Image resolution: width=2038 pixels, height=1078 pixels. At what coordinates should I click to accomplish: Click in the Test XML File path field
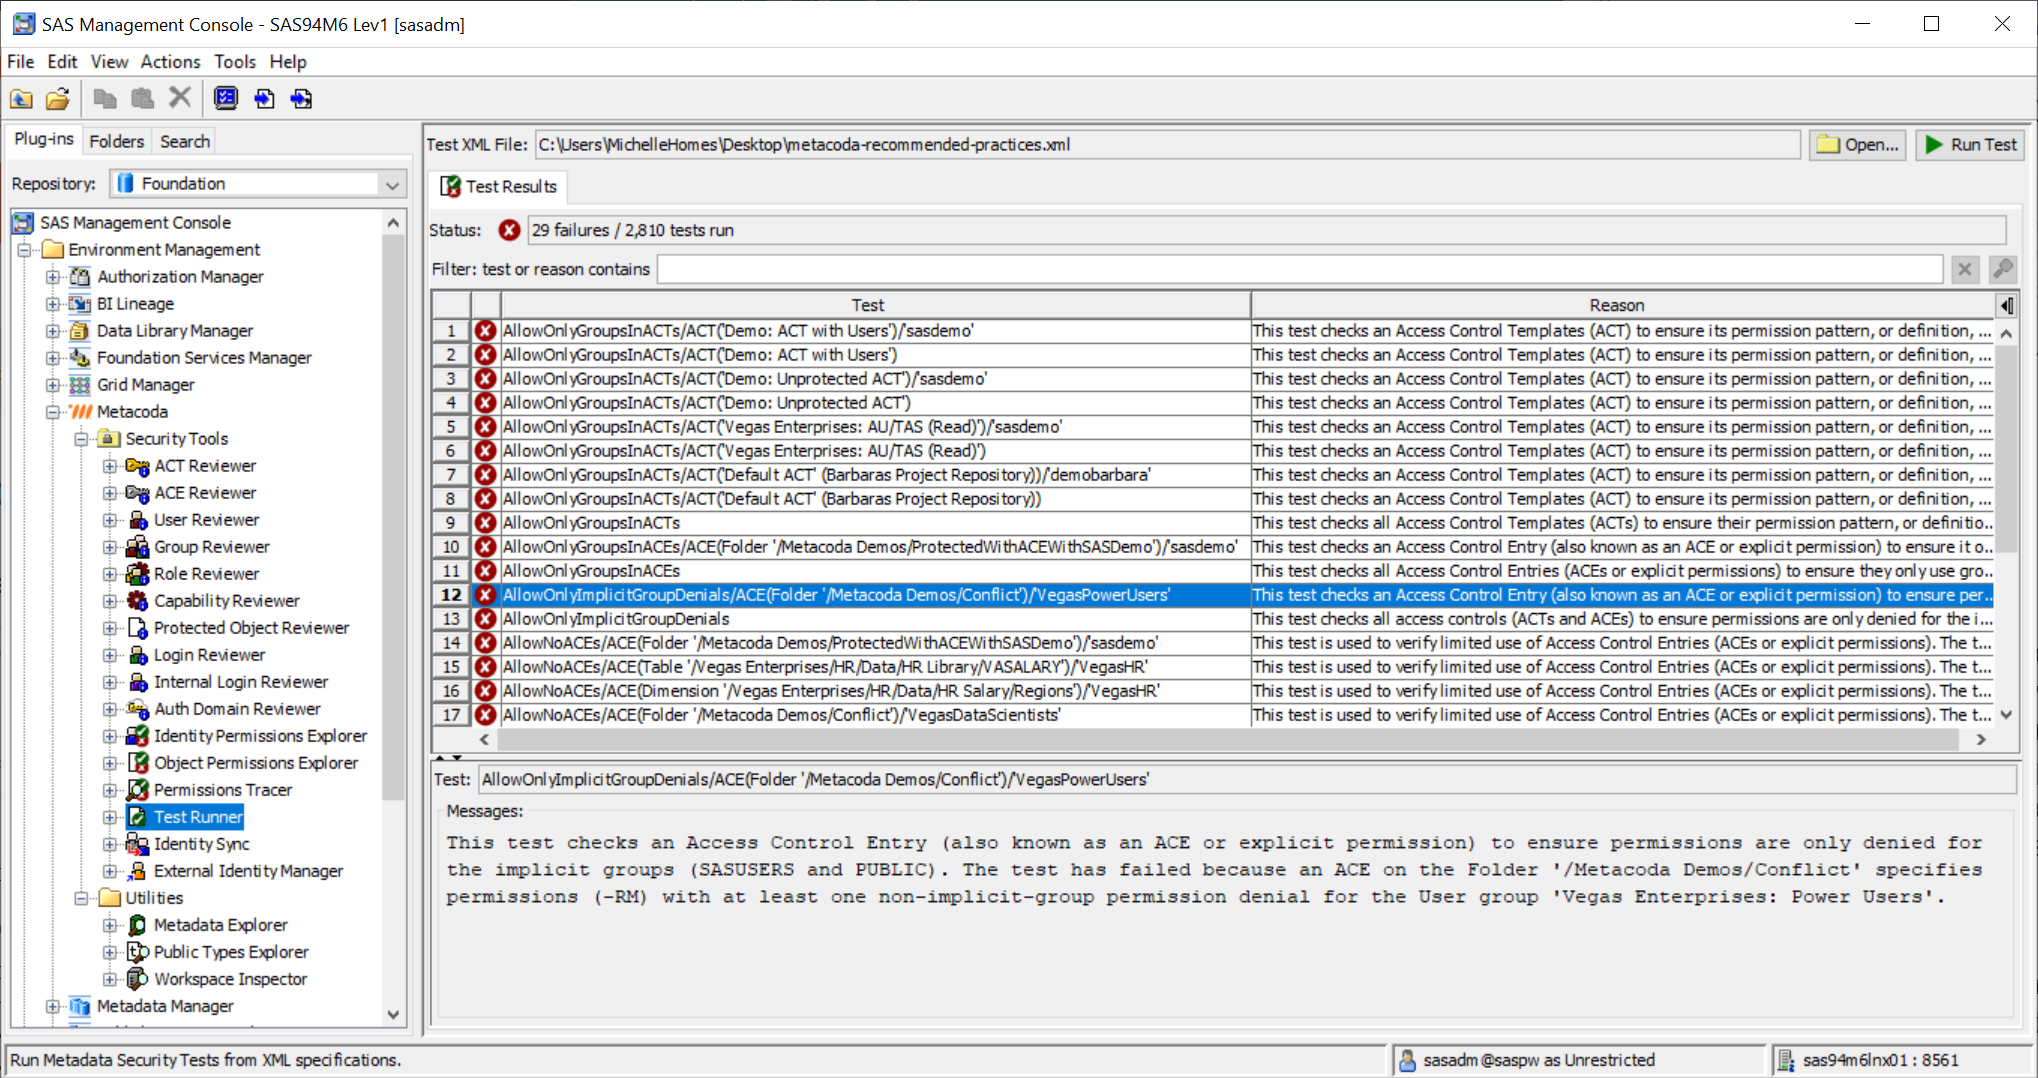[x=1167, y=145]
